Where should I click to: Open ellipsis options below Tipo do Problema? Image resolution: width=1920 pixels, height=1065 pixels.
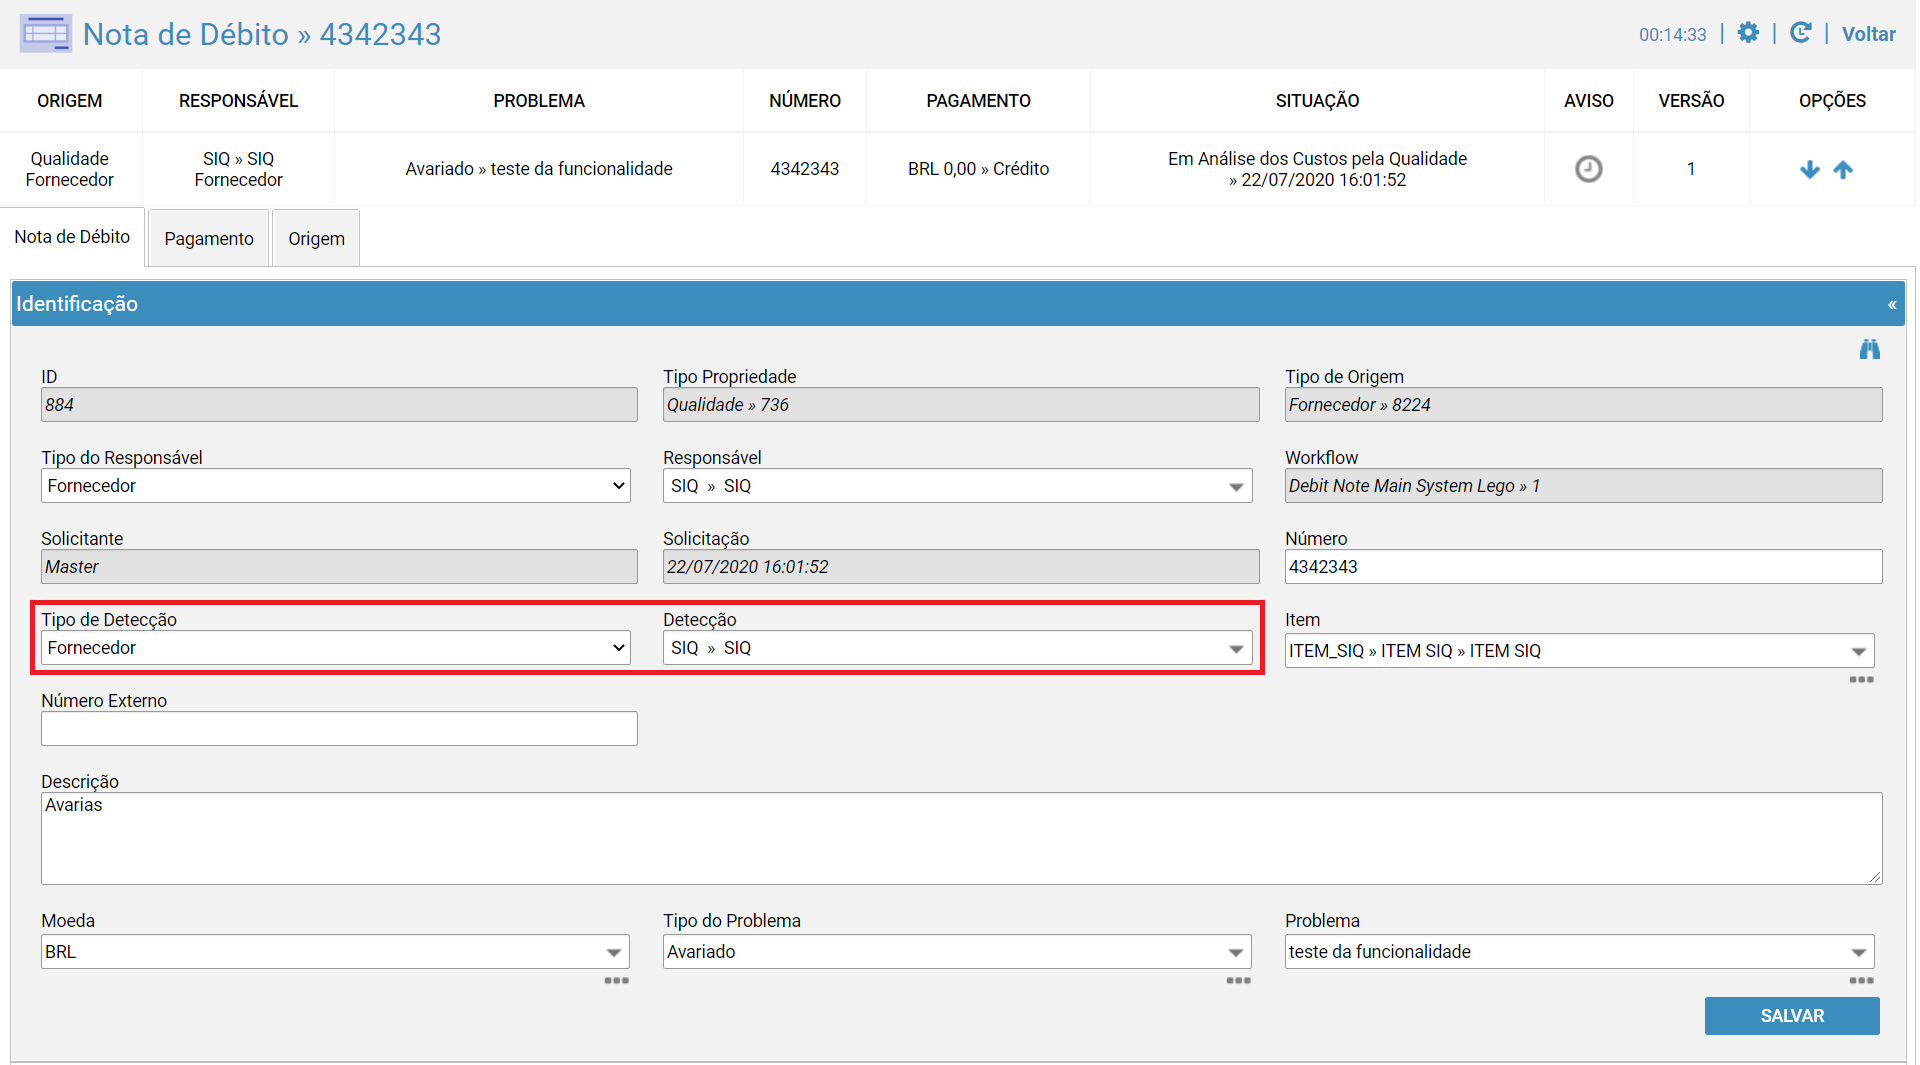click(x=1238, y=981)
